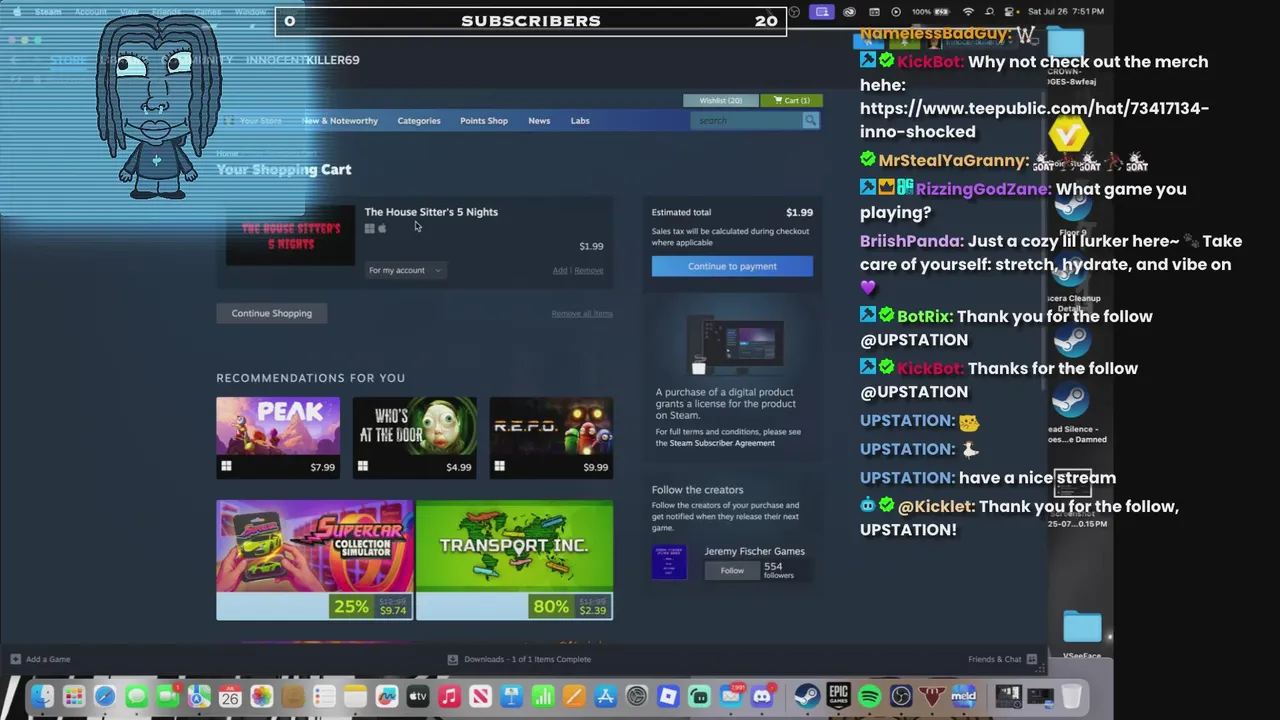Open Supercar Collection Simulator card
The width and height of the screenshot is (1280, 720).
pos(314,560)
